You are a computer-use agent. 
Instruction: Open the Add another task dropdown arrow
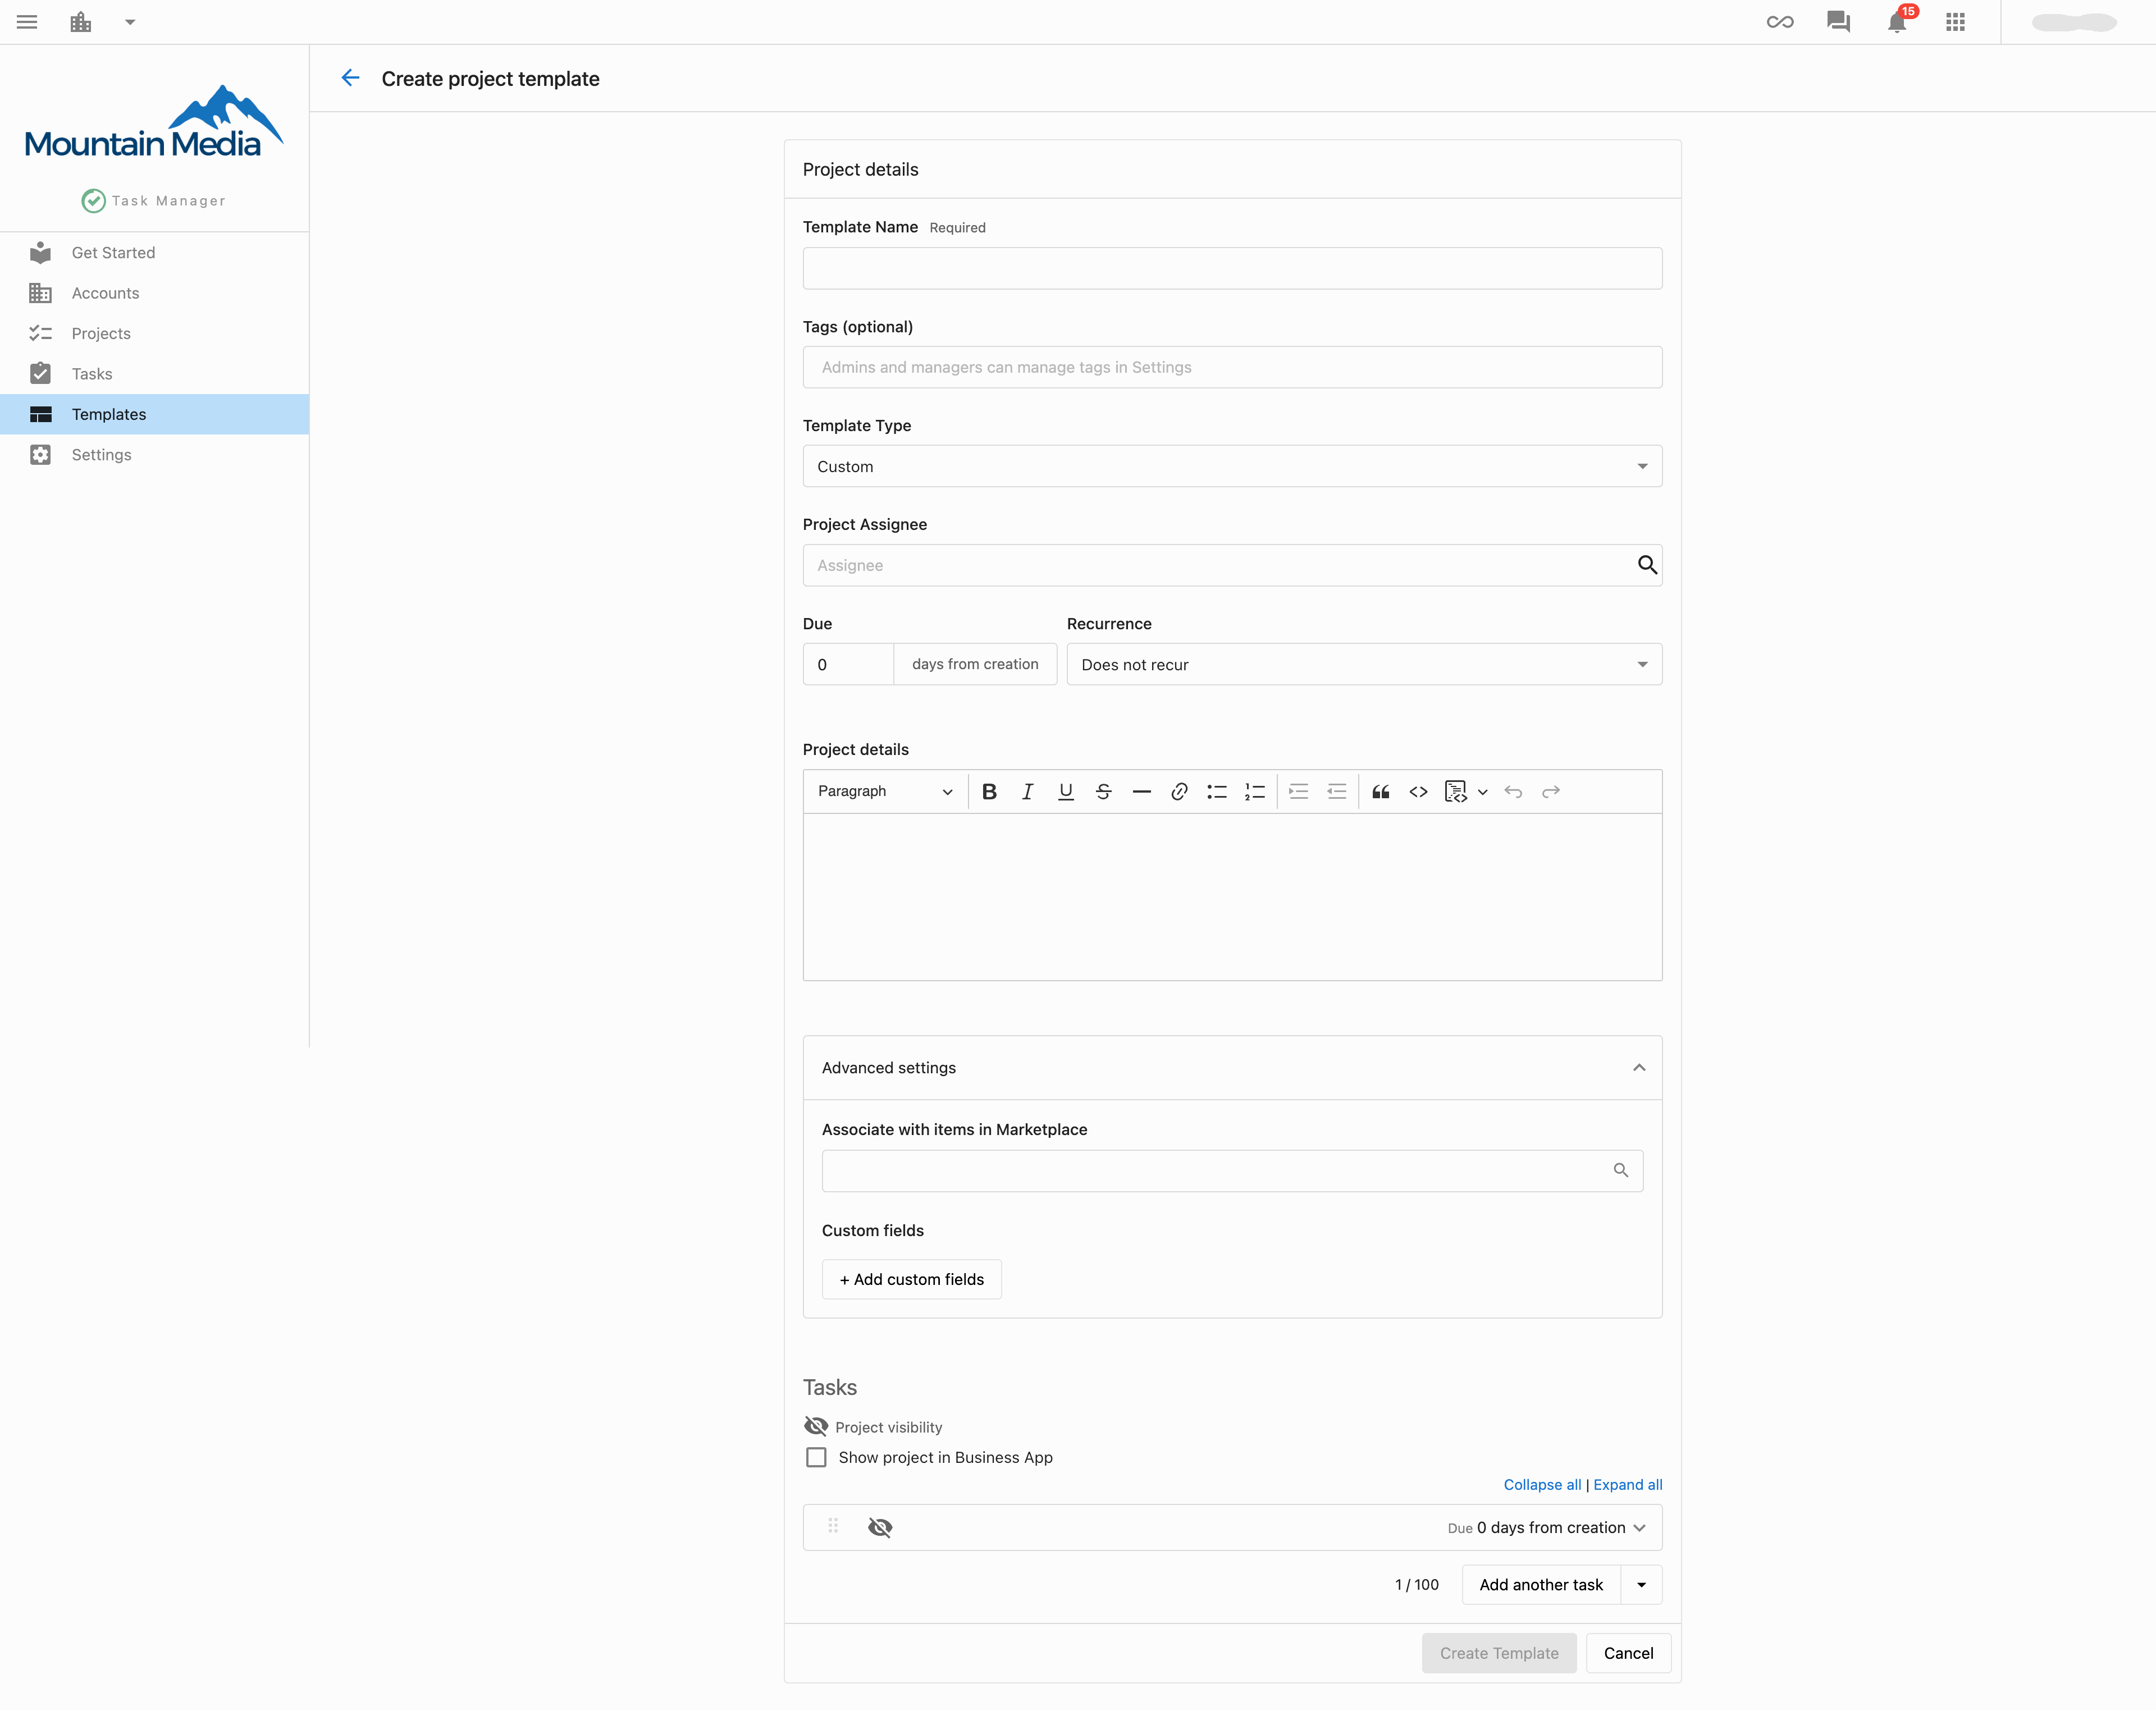point(1641,1584)
